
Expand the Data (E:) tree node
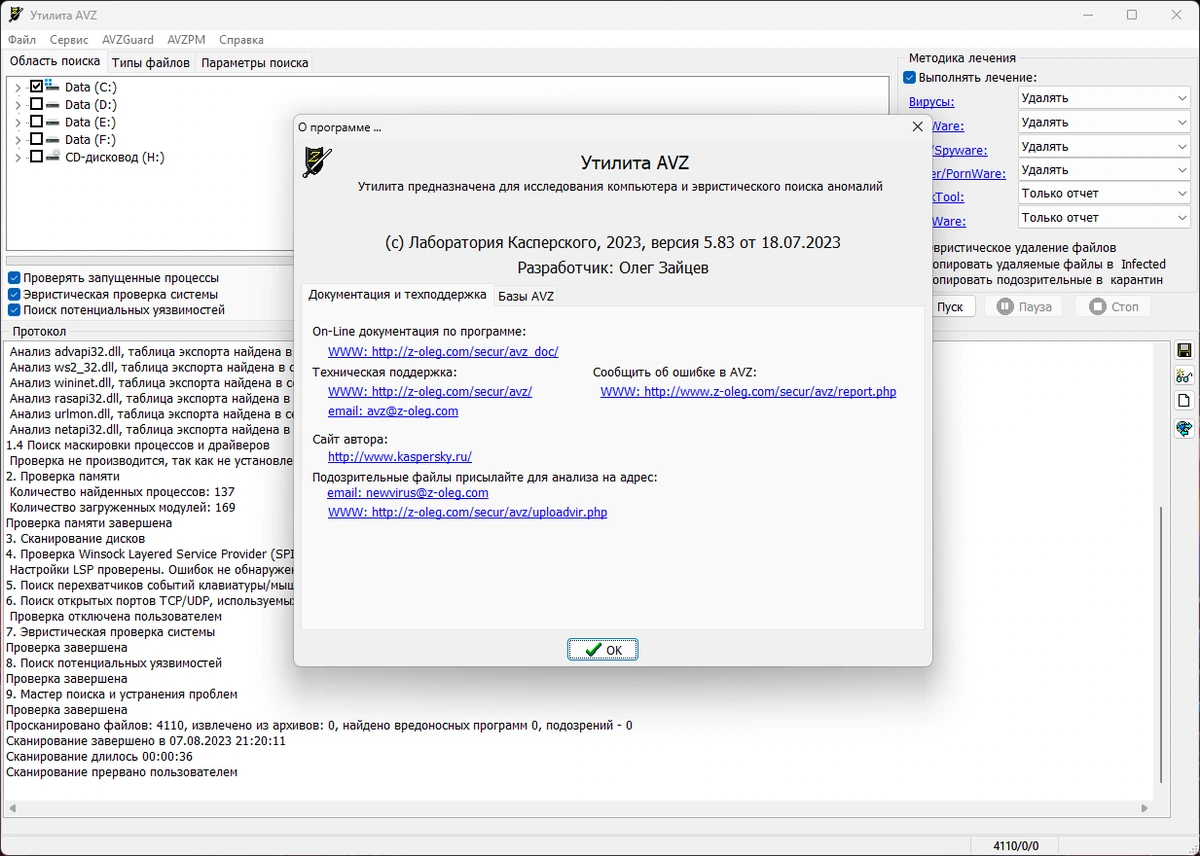point(18,123)
